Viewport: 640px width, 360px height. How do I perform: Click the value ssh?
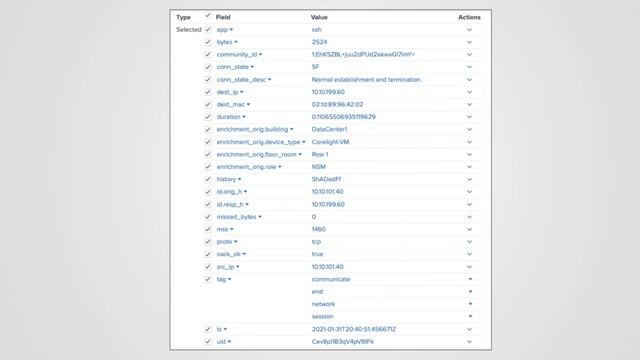pyautogui.click(x=316, y=30)
